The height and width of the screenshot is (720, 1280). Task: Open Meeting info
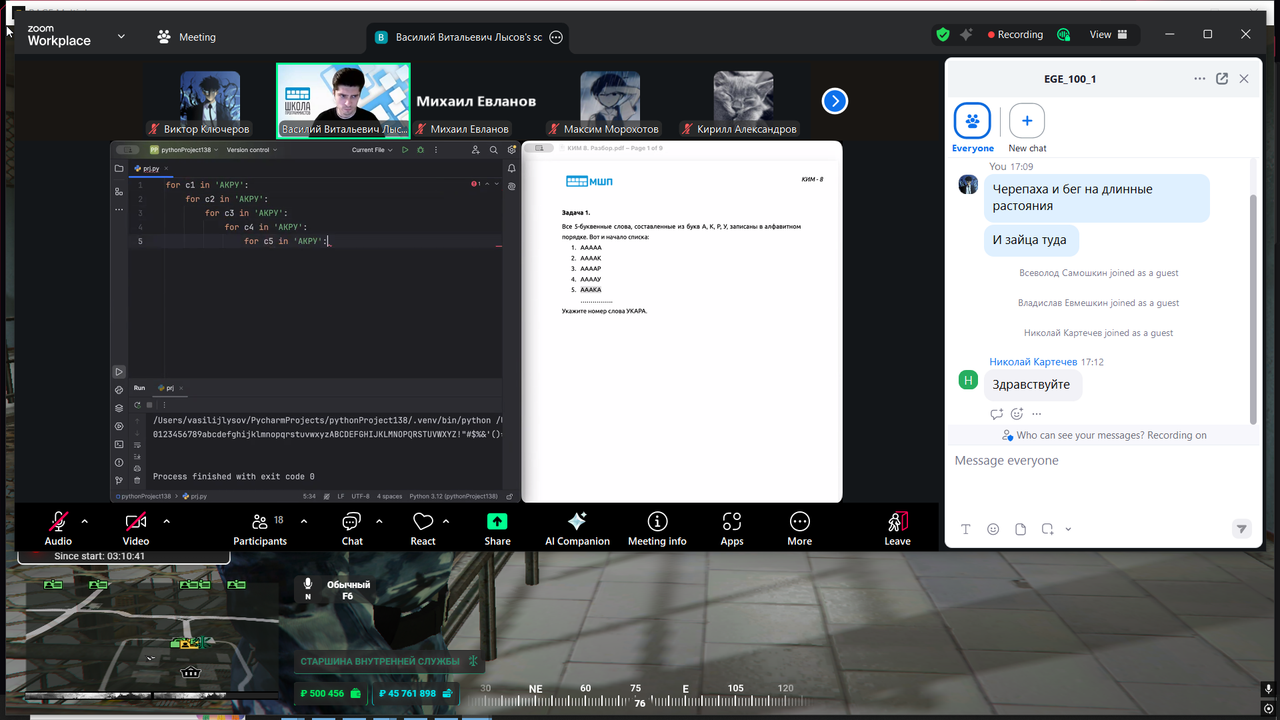coord(657,528)
